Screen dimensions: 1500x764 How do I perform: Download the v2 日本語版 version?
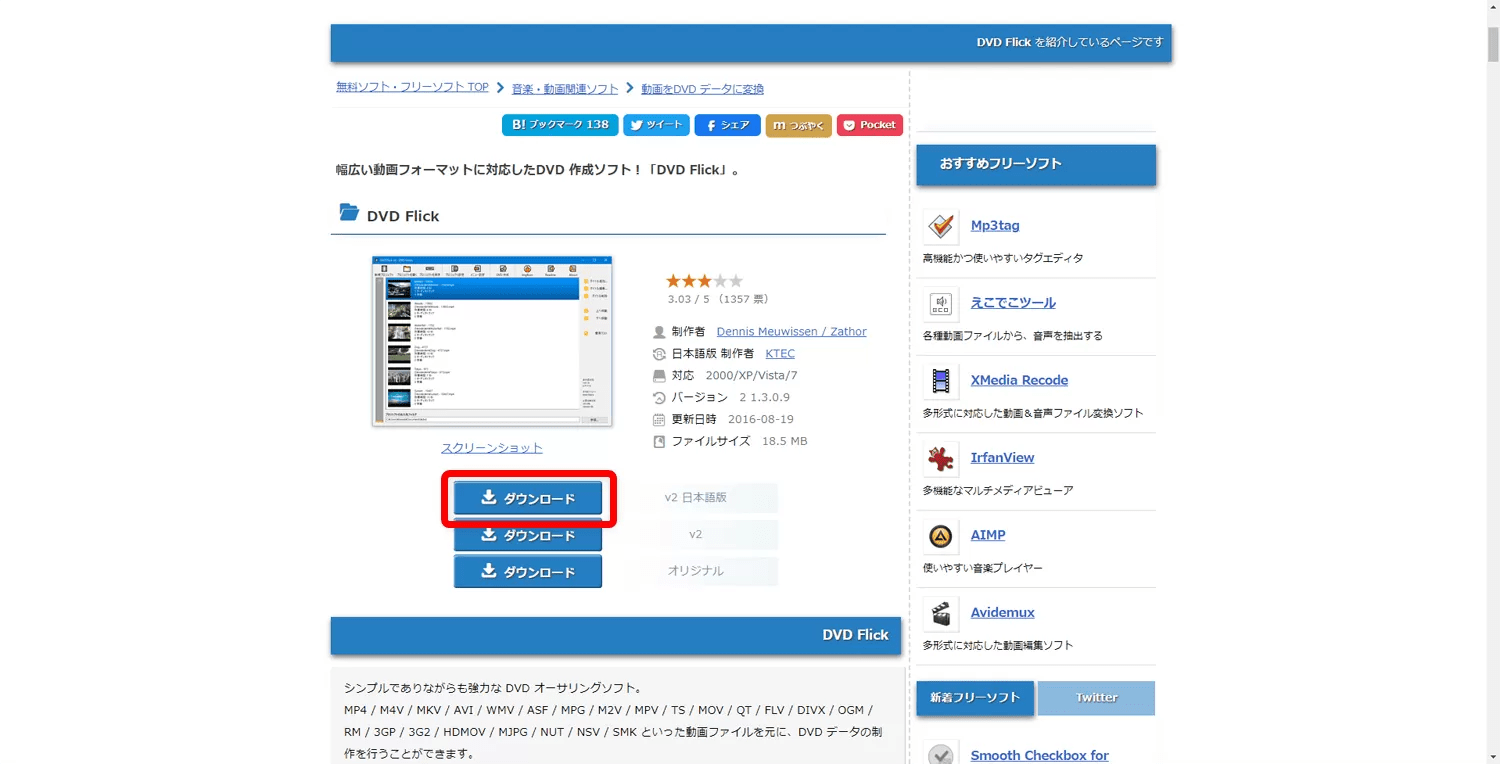click(528, 498)
